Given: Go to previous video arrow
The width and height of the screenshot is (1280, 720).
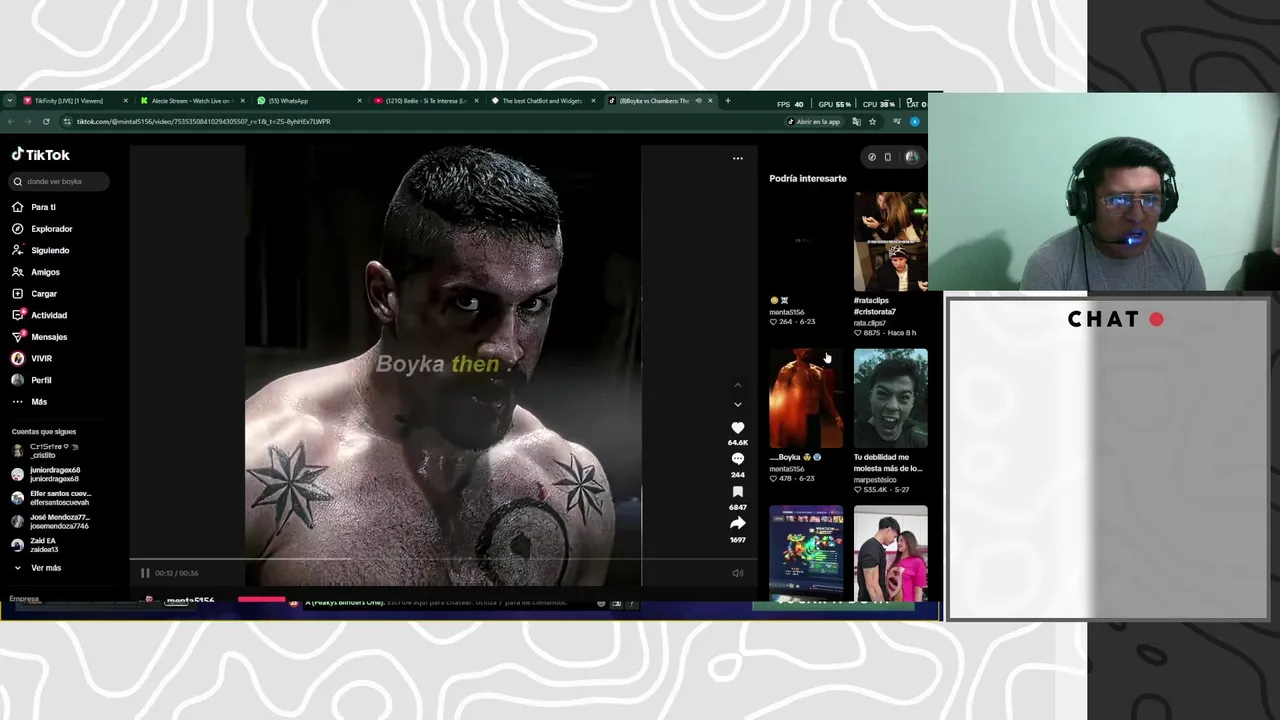Looking at the screenshot, I should click(x=738, y=385).
